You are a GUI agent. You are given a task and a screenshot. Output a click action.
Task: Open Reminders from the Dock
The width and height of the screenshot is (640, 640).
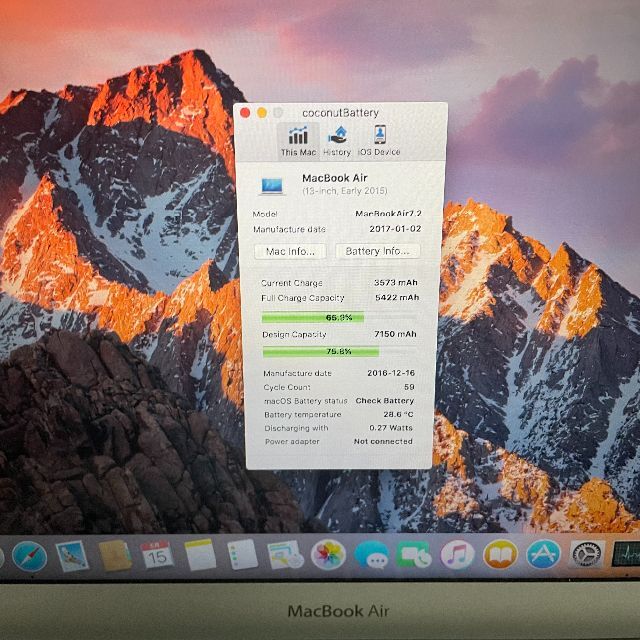tap(242, 554)
